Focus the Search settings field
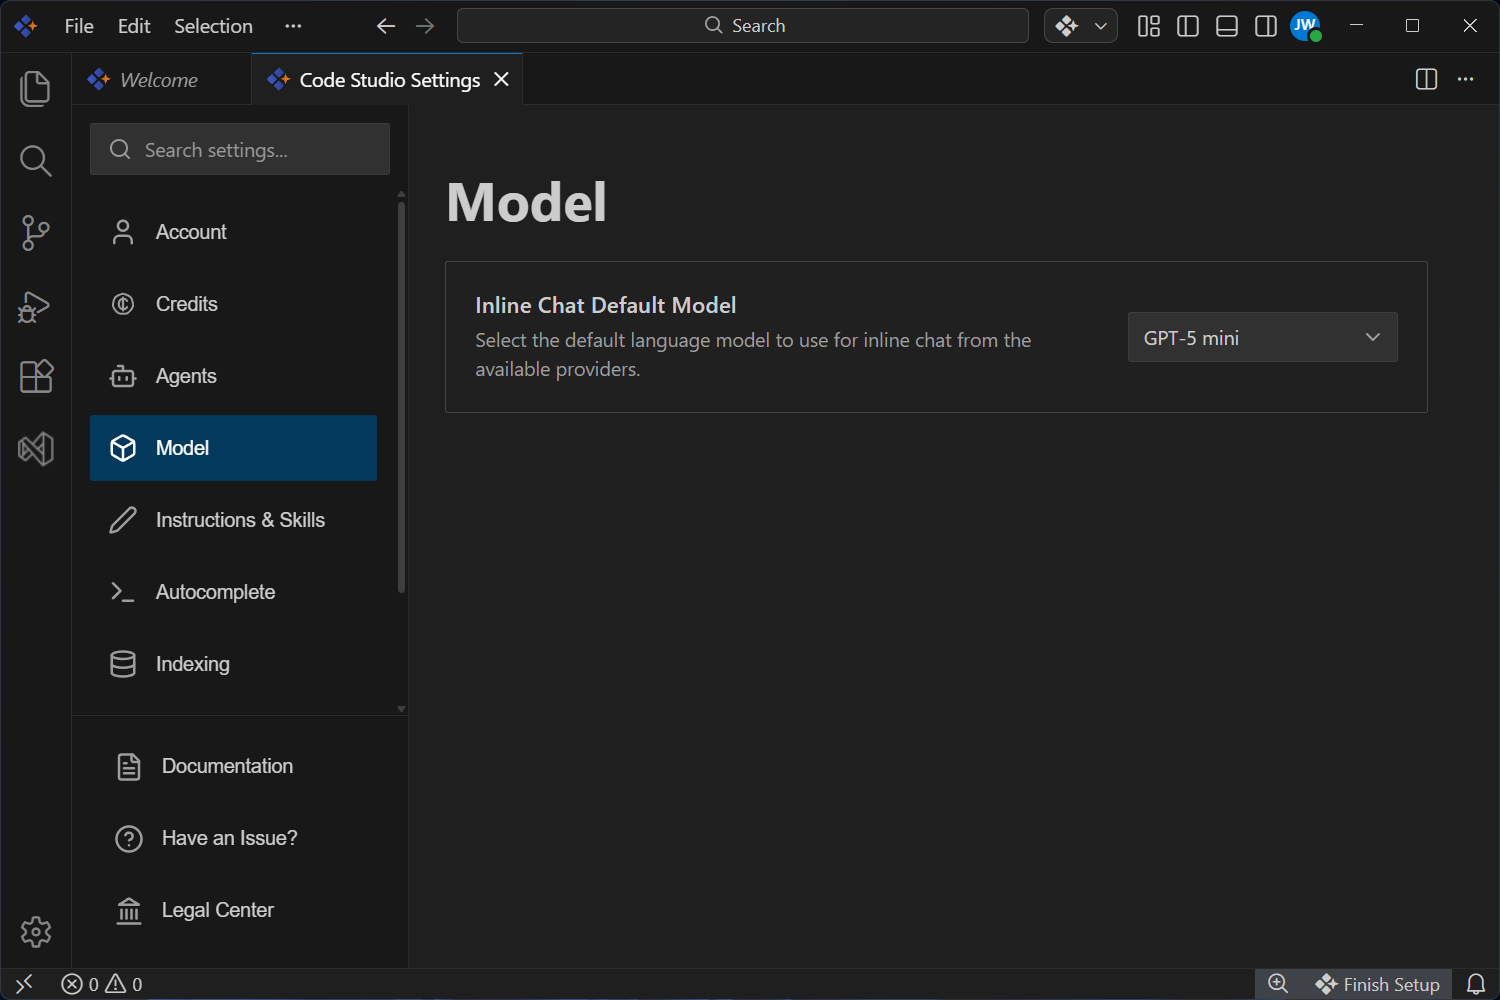 (x=240, y=149)
